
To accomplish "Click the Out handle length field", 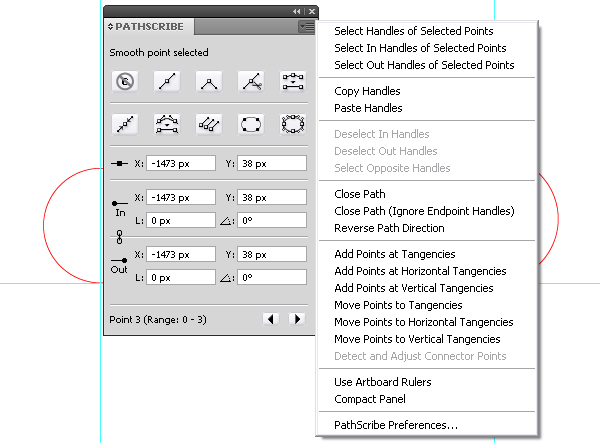I will (181, 277).
